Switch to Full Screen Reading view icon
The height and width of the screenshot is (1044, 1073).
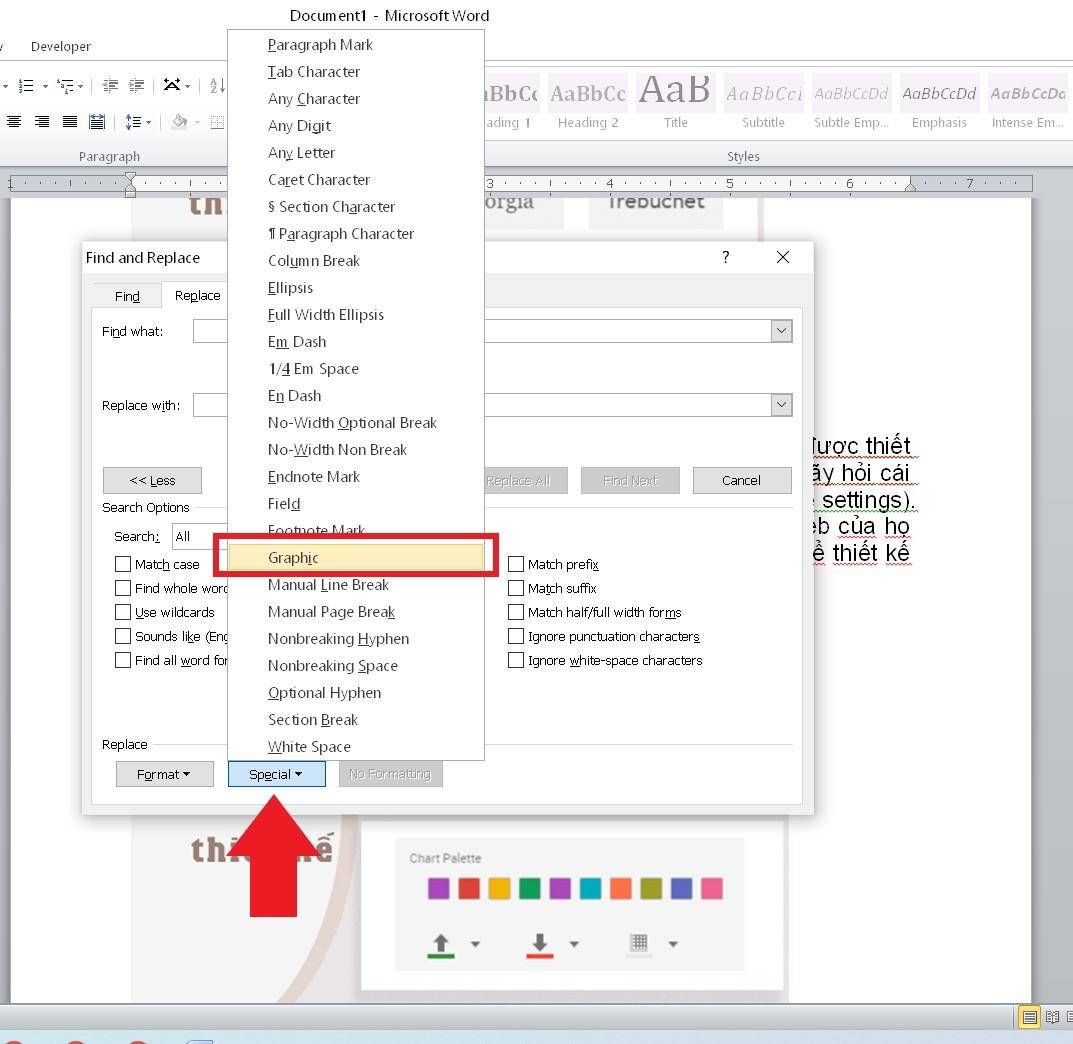coord(1052,1017)
